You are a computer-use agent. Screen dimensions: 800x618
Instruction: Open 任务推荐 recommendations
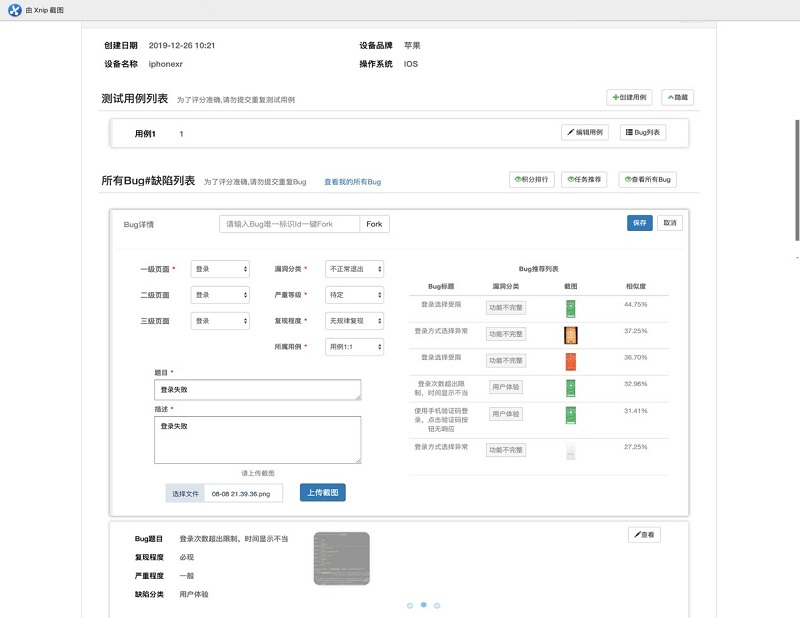pos(584,180)
